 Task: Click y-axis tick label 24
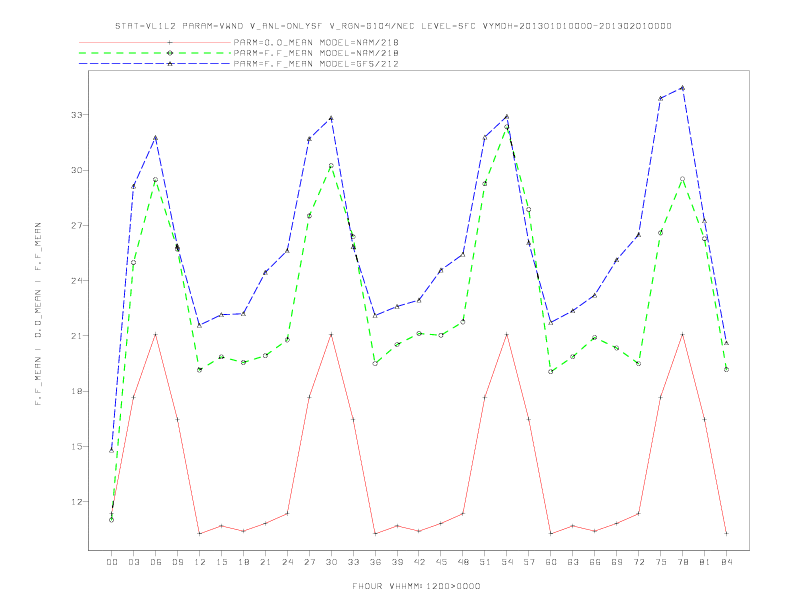[77, 281]
